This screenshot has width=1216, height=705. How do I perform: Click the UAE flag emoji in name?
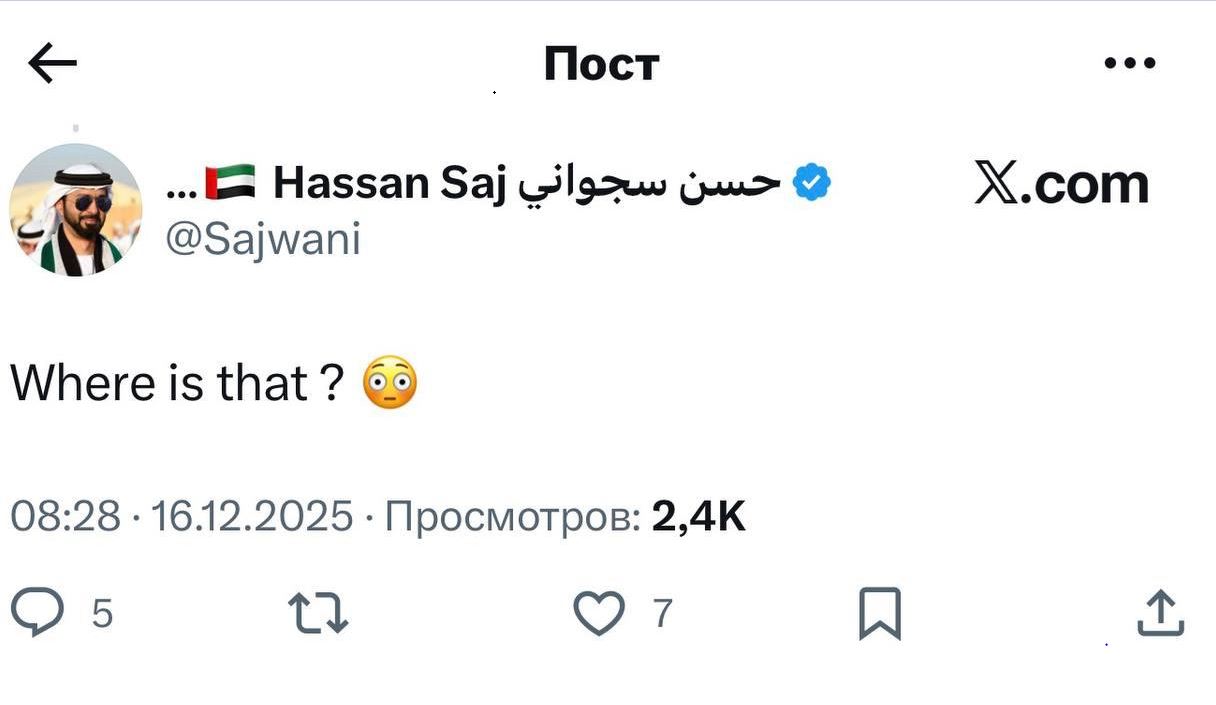tap(230, 183)
